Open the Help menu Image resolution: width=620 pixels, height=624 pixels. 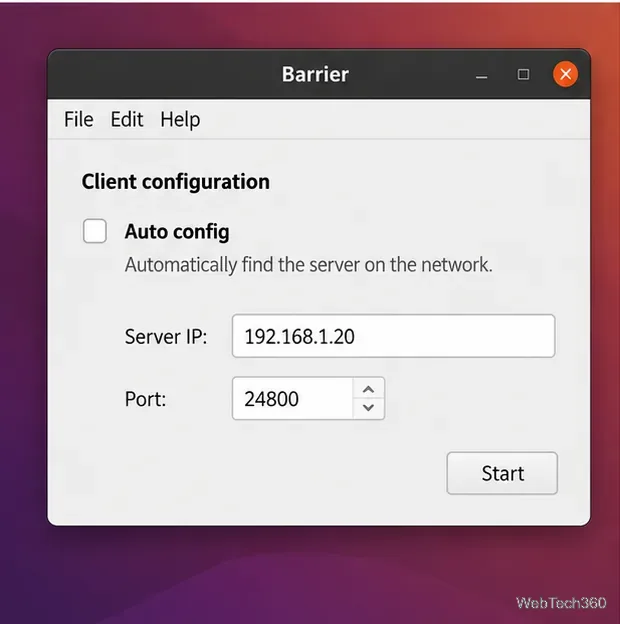coord(180,120)
